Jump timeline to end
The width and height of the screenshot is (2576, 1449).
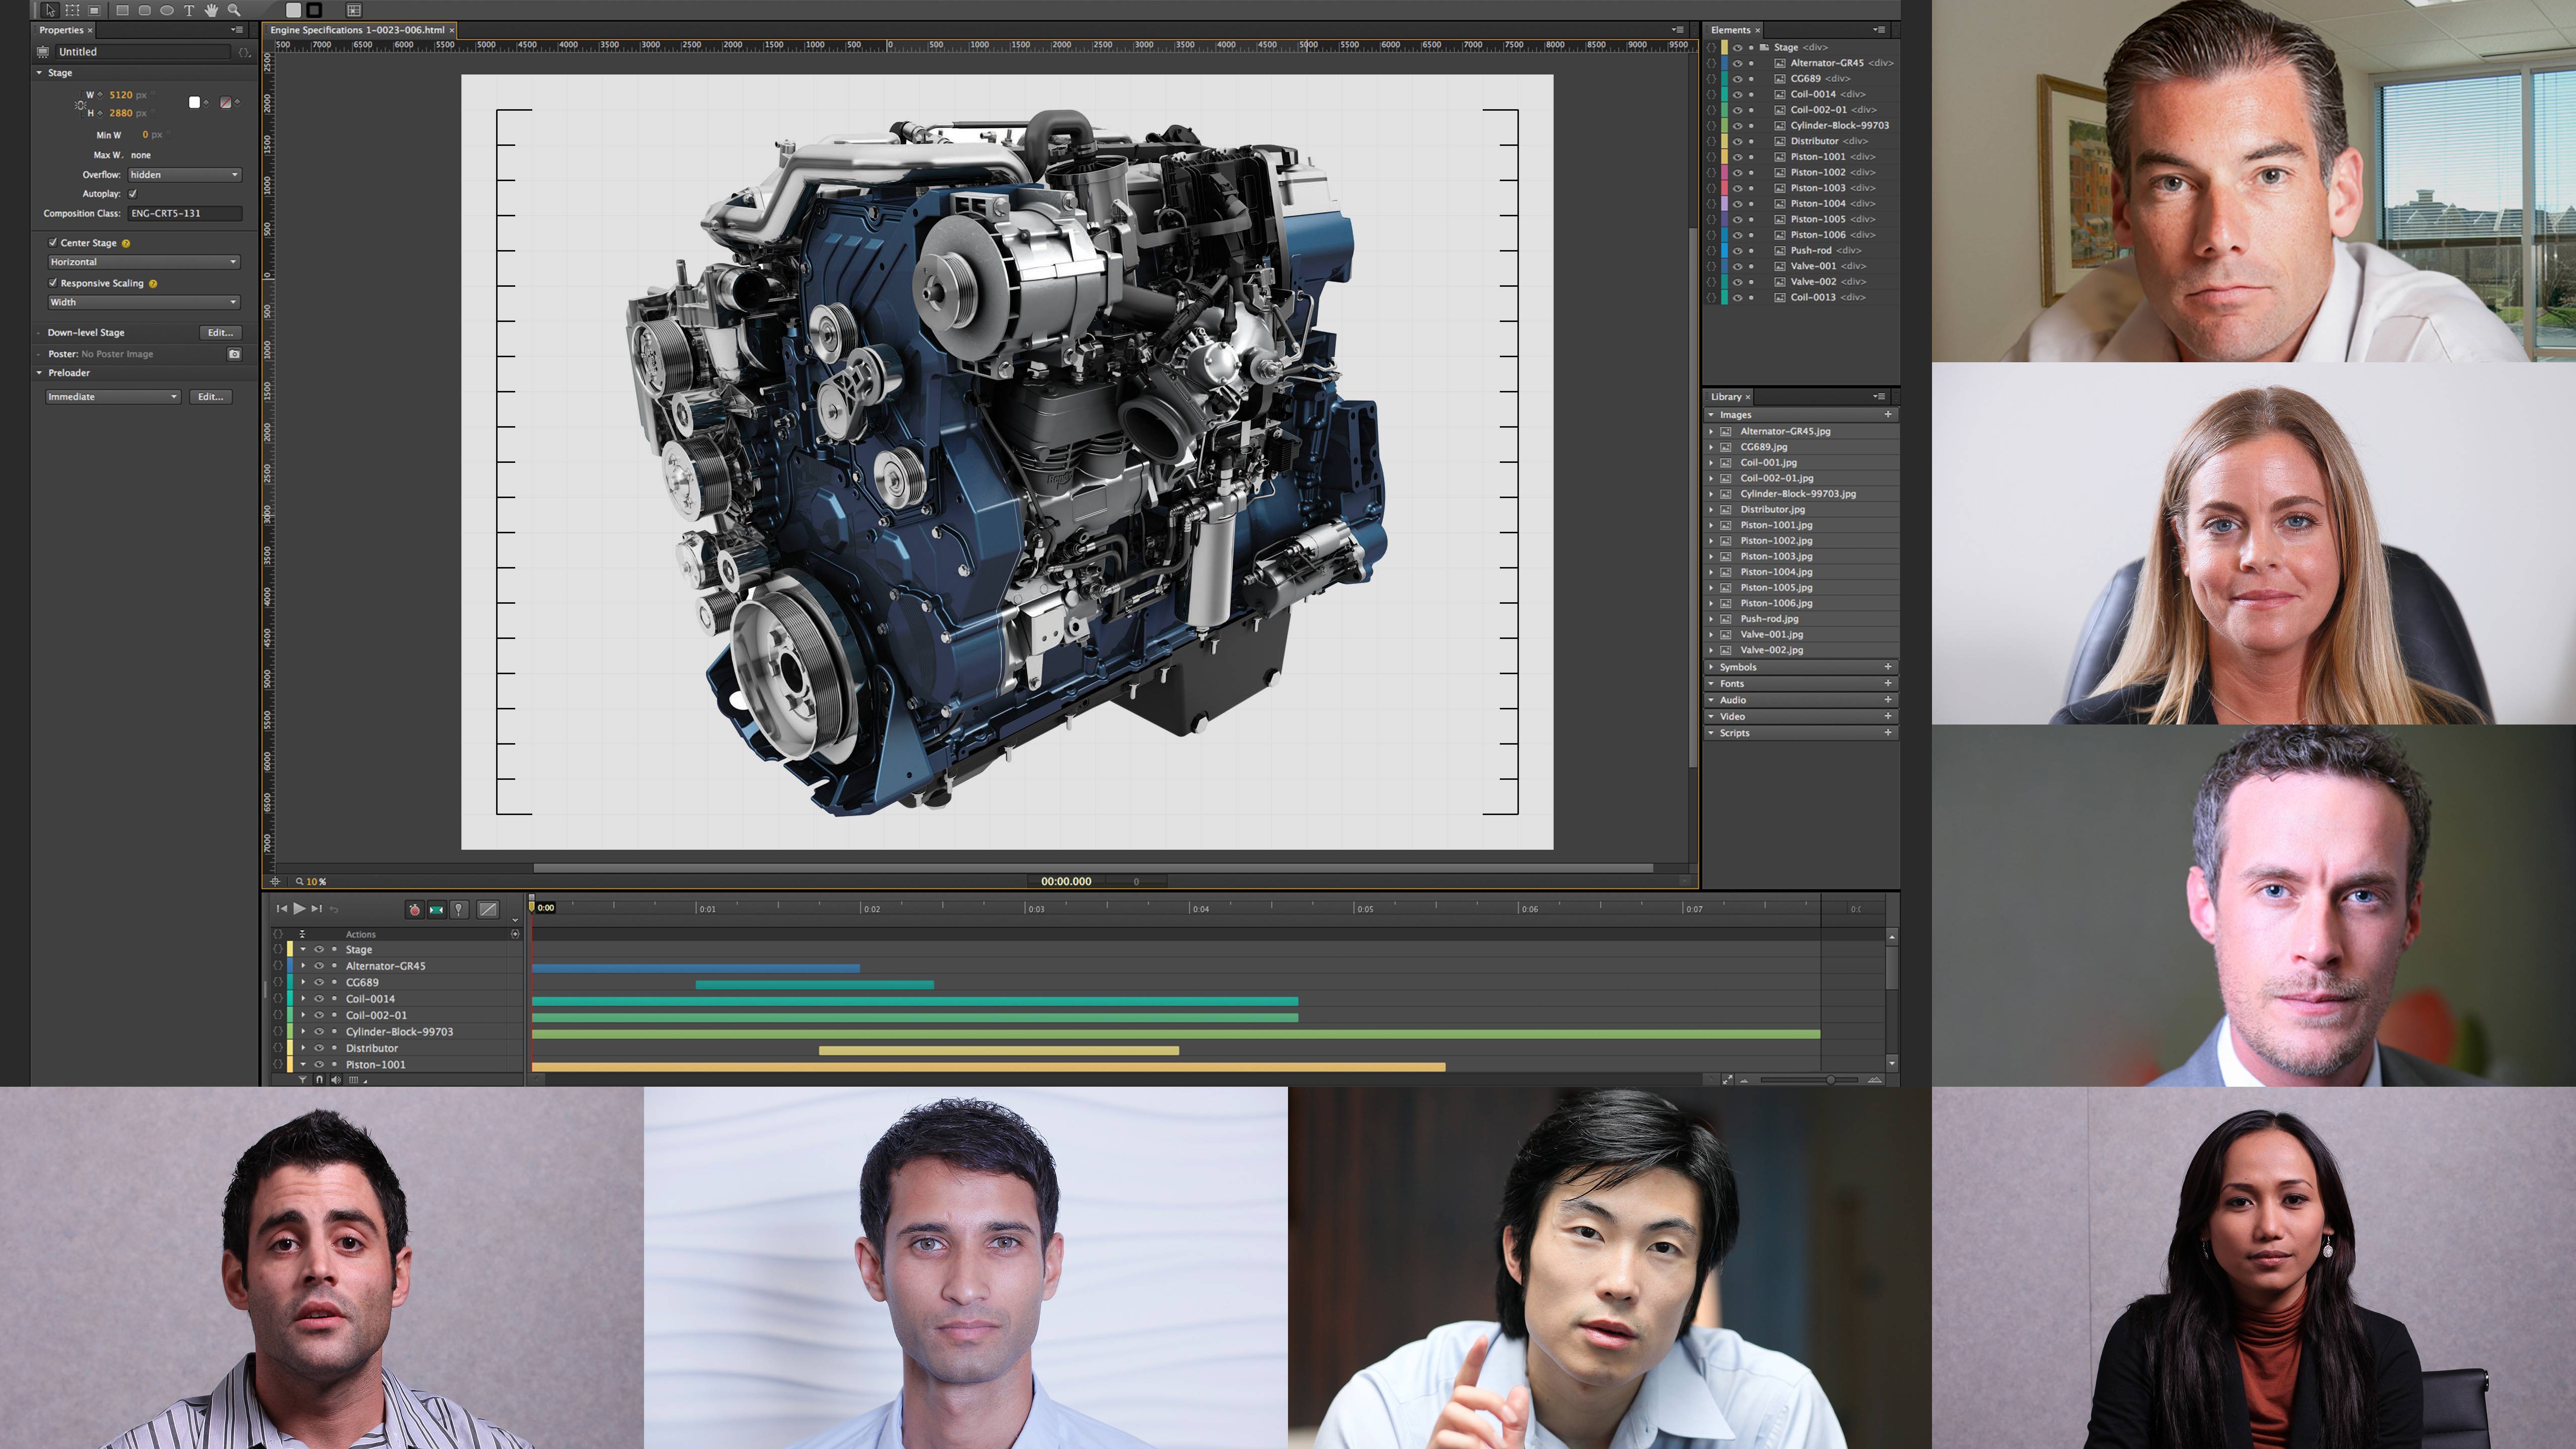click(x=317, y=908)
